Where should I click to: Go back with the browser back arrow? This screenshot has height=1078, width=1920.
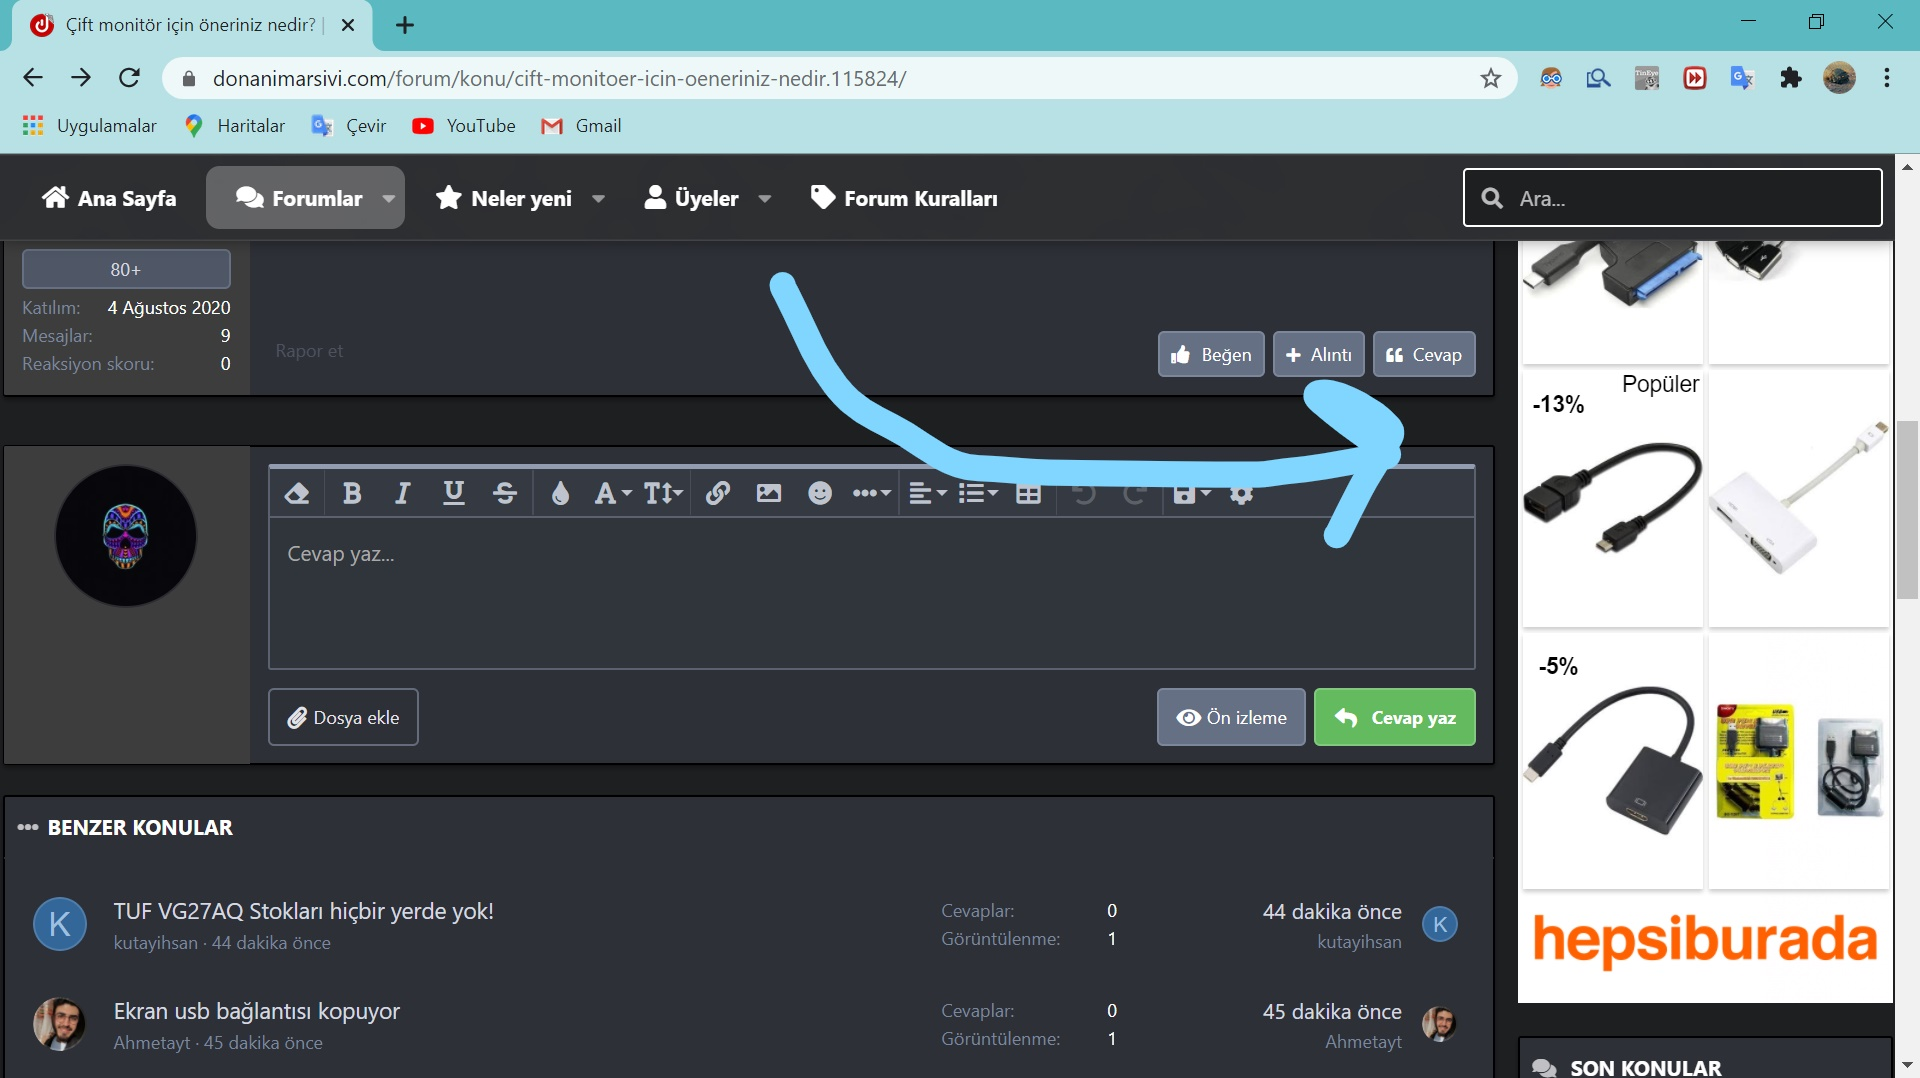(x=33, y=78)
